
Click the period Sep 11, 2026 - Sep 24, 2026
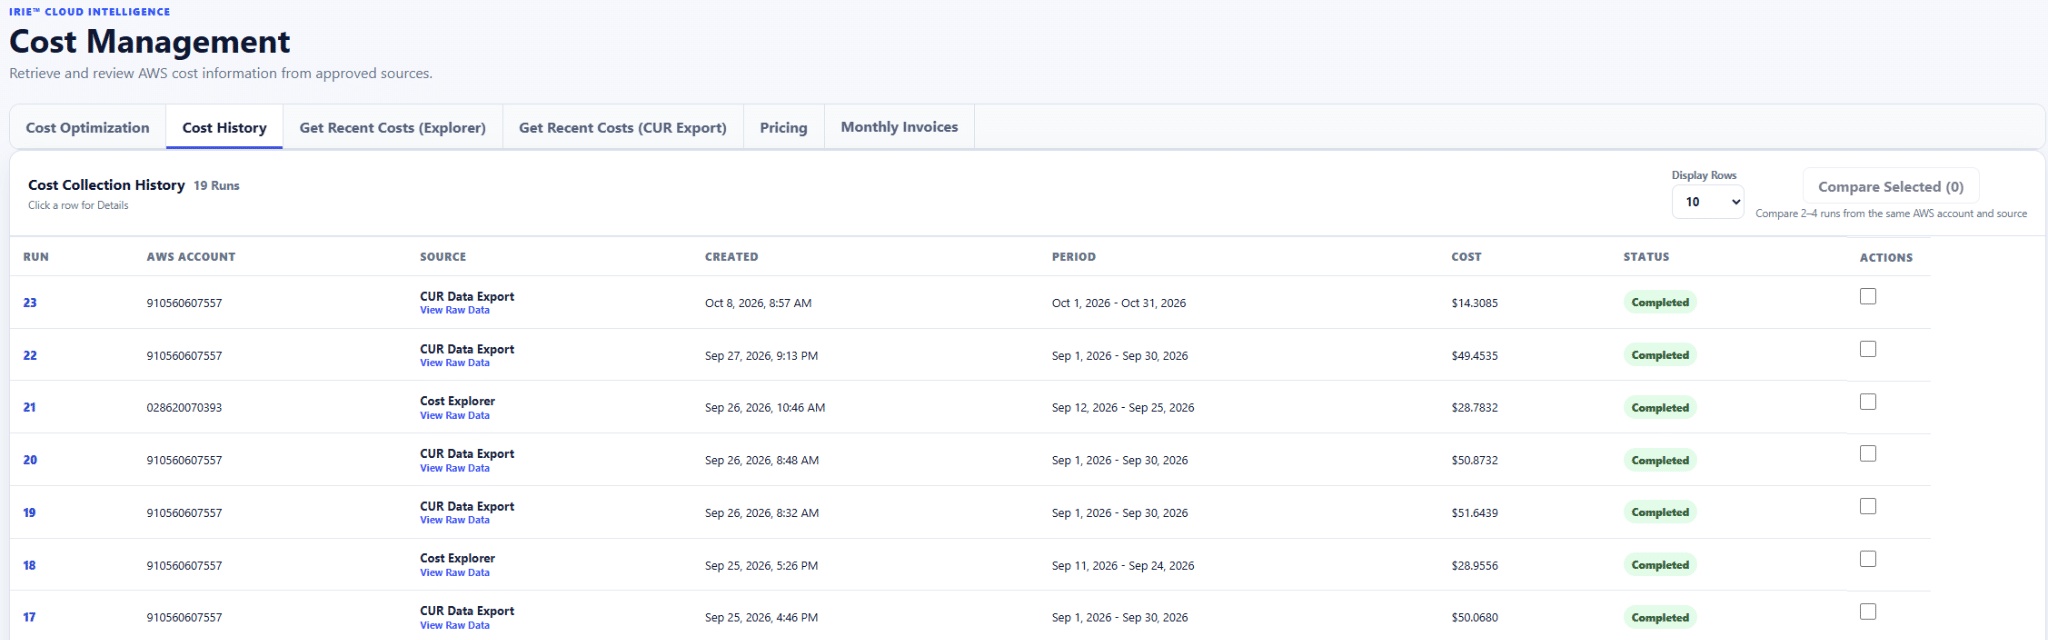(1123, 566)
